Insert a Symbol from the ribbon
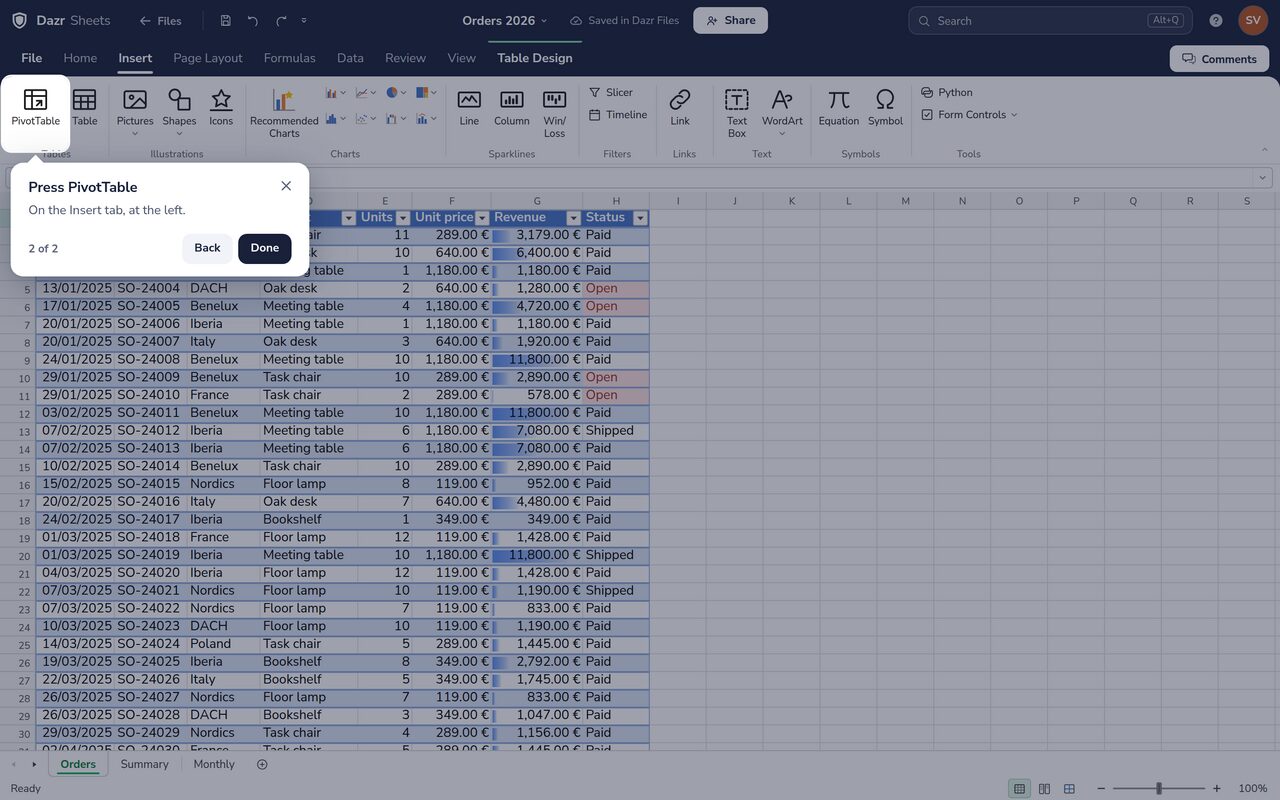 click(x=885, y=109)
